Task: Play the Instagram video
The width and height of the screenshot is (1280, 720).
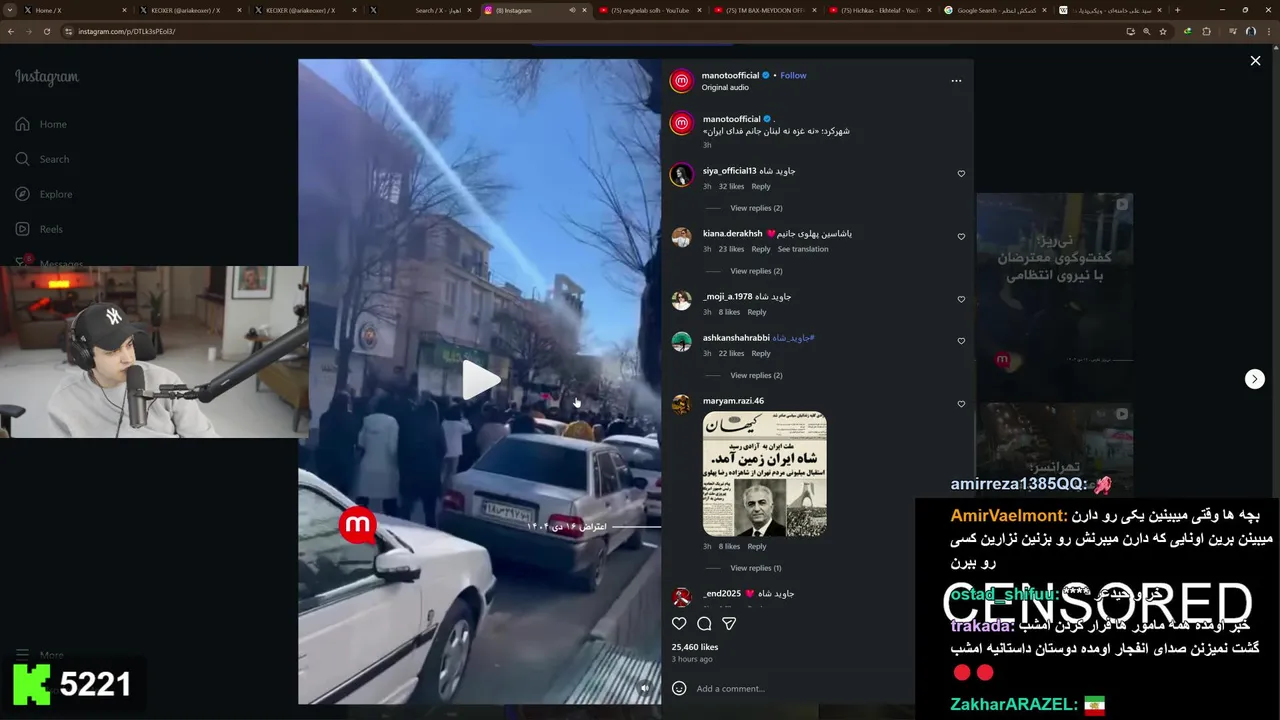Action: tap(480, 380)
